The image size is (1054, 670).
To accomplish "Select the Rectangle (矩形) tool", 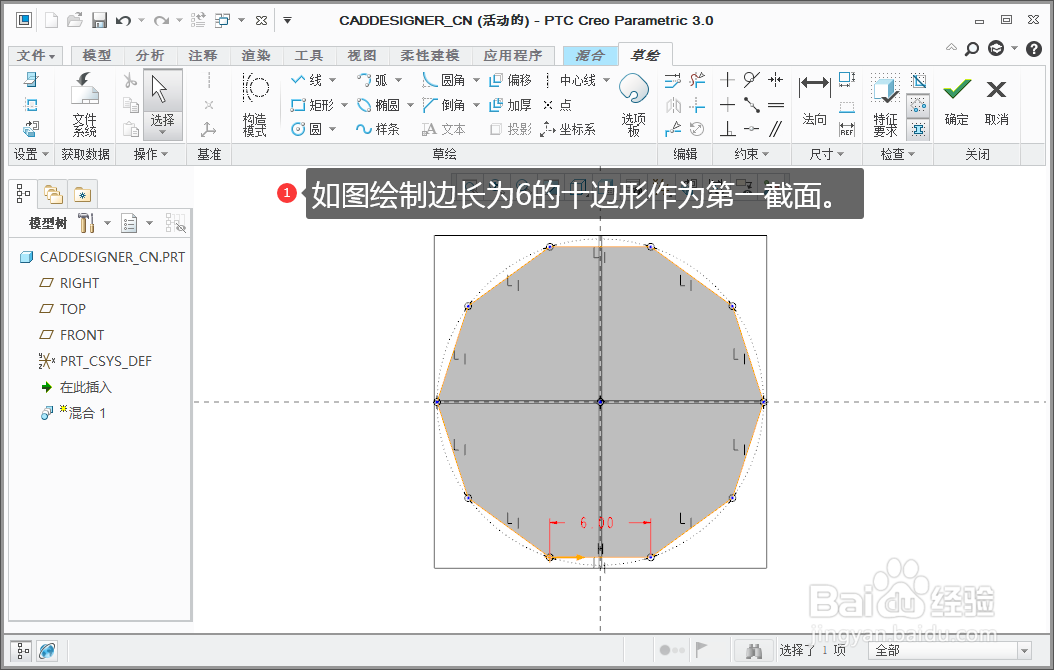I will coord(312,105).
